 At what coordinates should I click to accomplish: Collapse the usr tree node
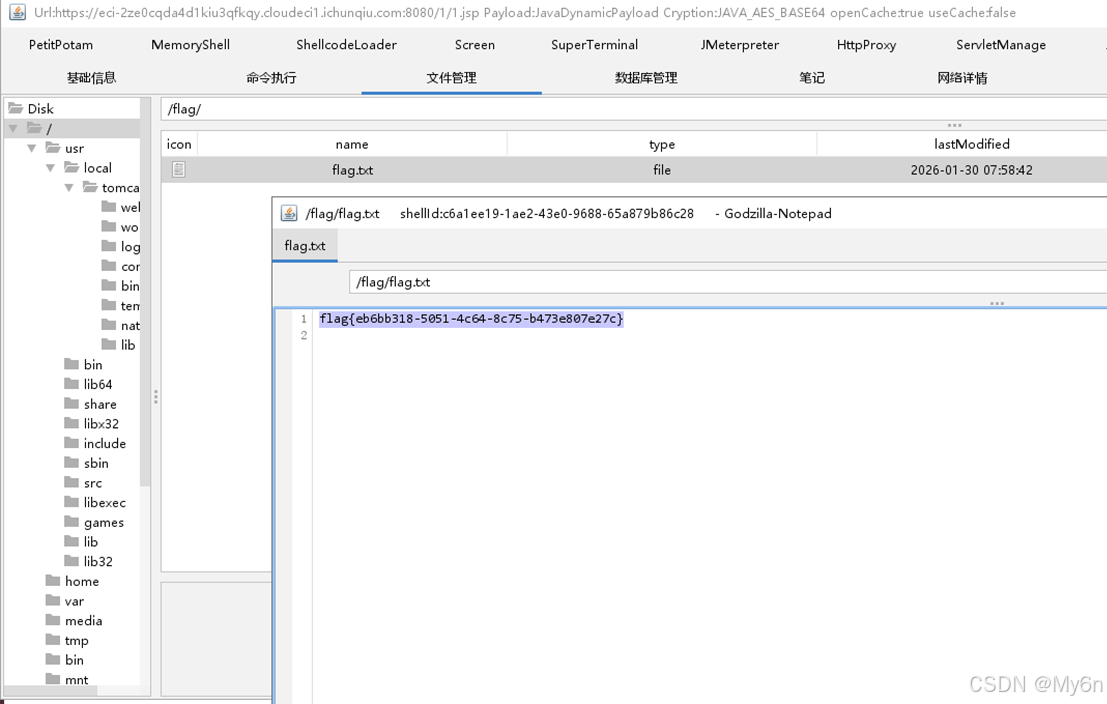pyautogui.click(x=32, y=148)
